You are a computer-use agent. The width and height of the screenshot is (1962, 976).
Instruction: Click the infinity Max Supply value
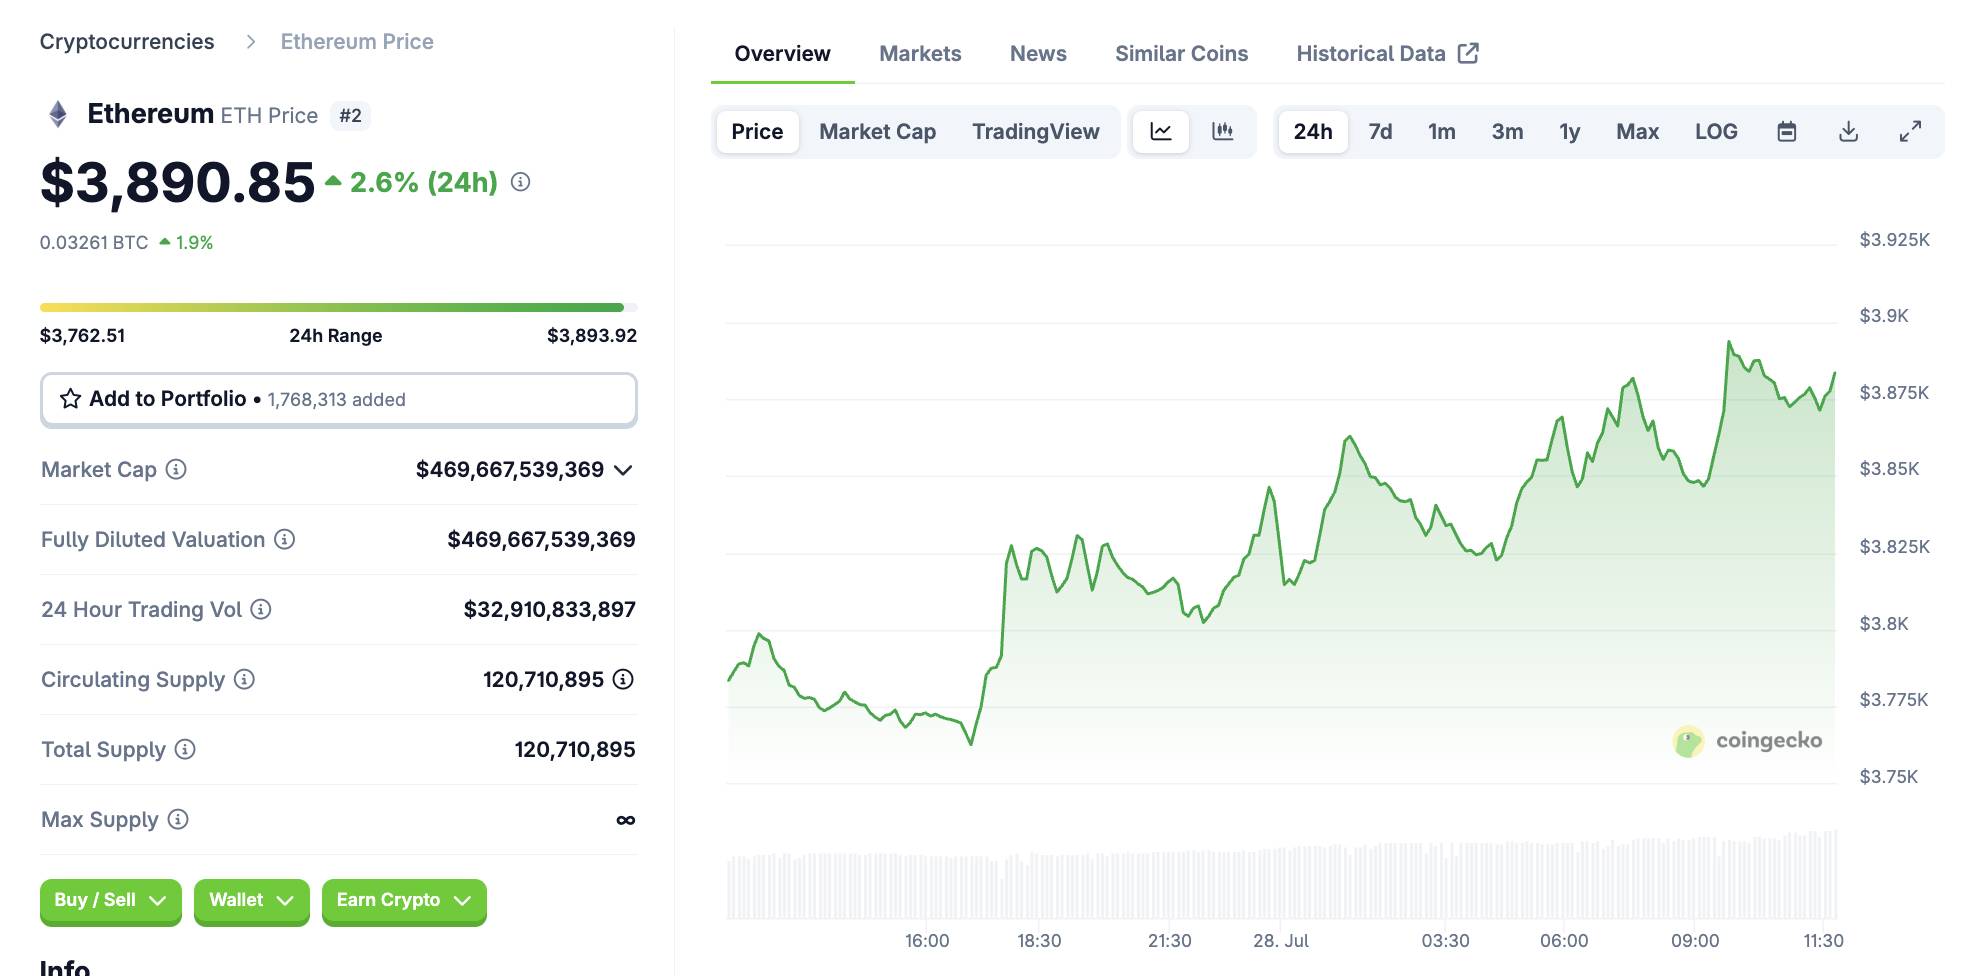[626, 820]
